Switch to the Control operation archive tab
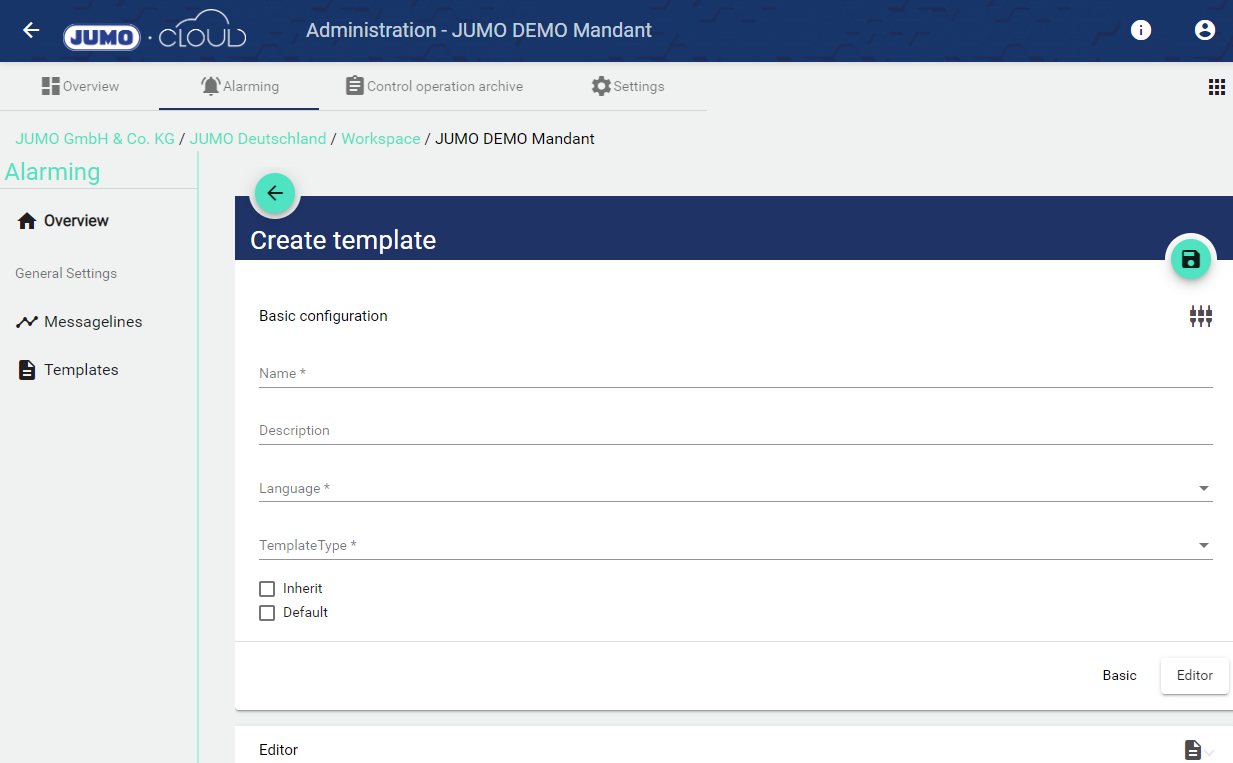The image size is (1233, 763). tap(434, 86)
